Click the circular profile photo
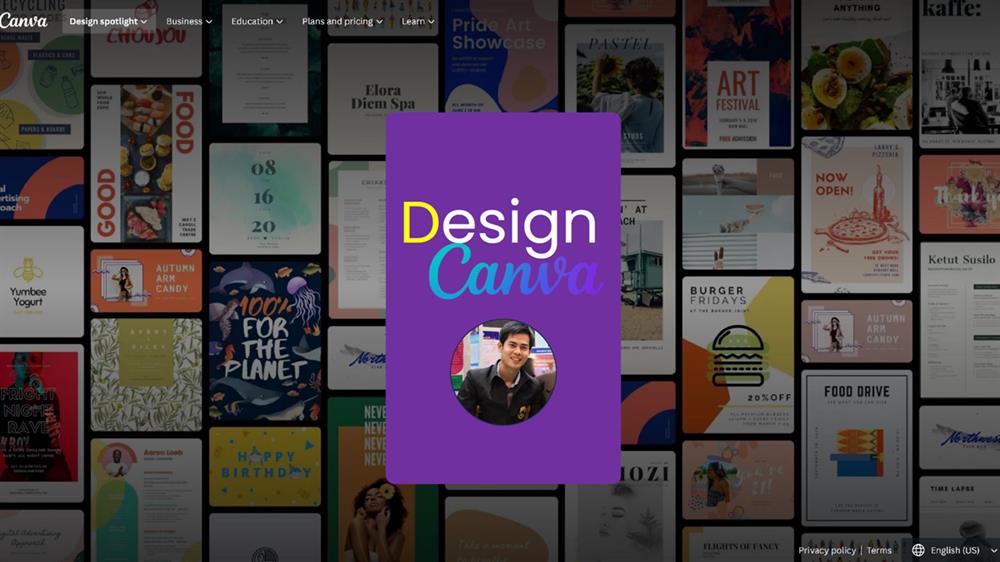The width and height of the screenshot is (1000, 562). [503, 372]
